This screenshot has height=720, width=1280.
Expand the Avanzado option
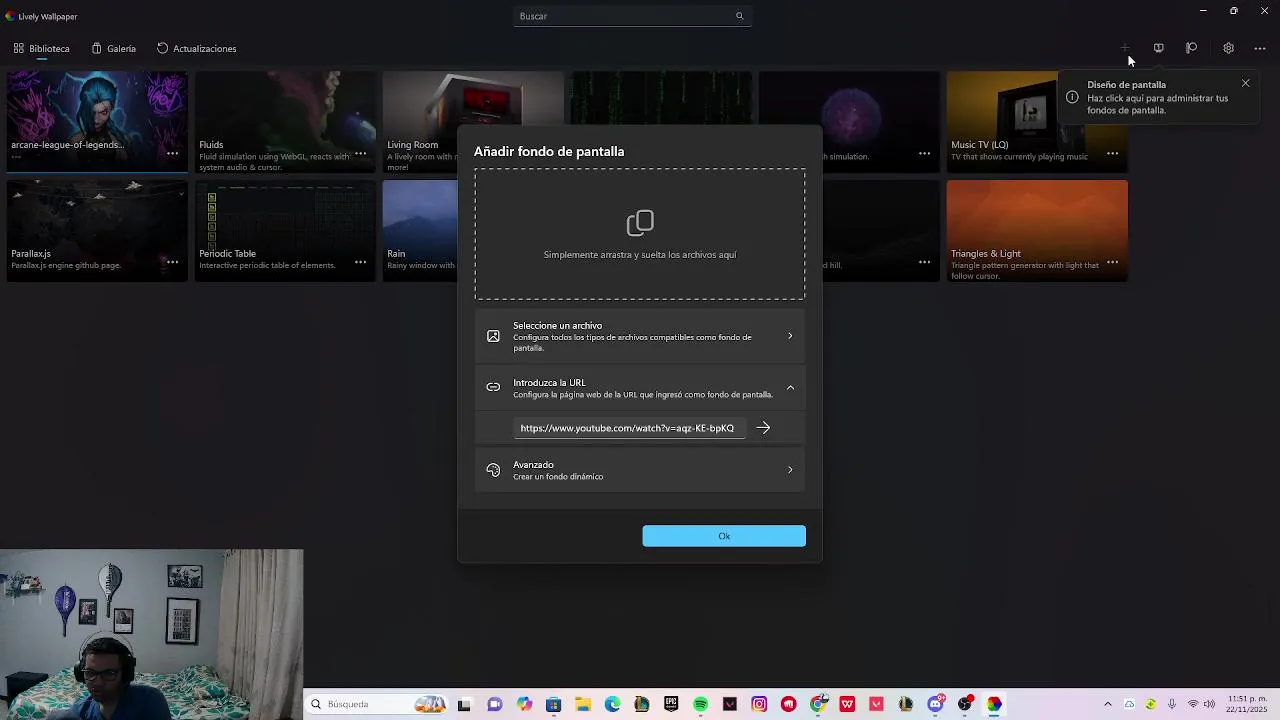pyautogui.click(x=640, y=470)
